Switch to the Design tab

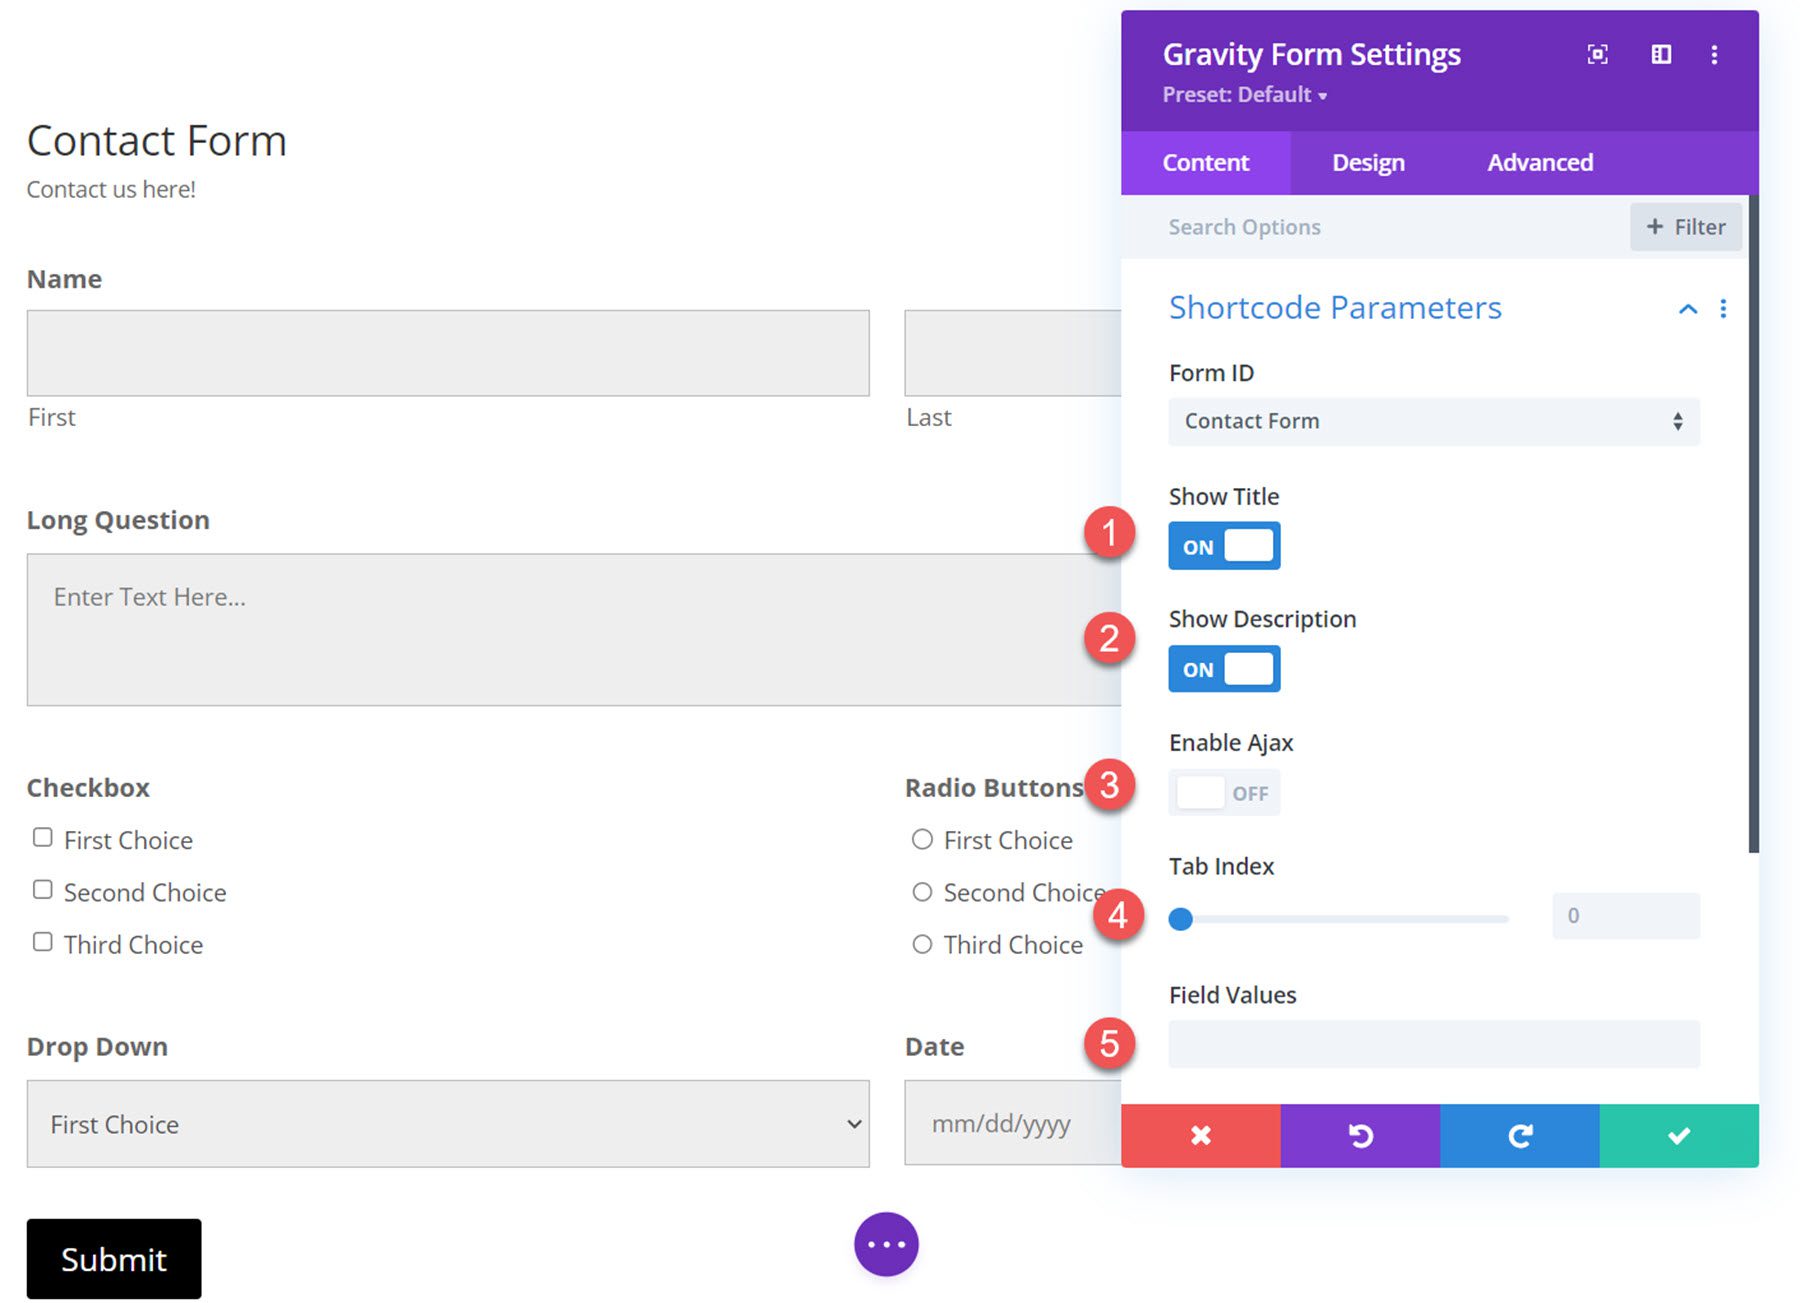(1367, 161)
